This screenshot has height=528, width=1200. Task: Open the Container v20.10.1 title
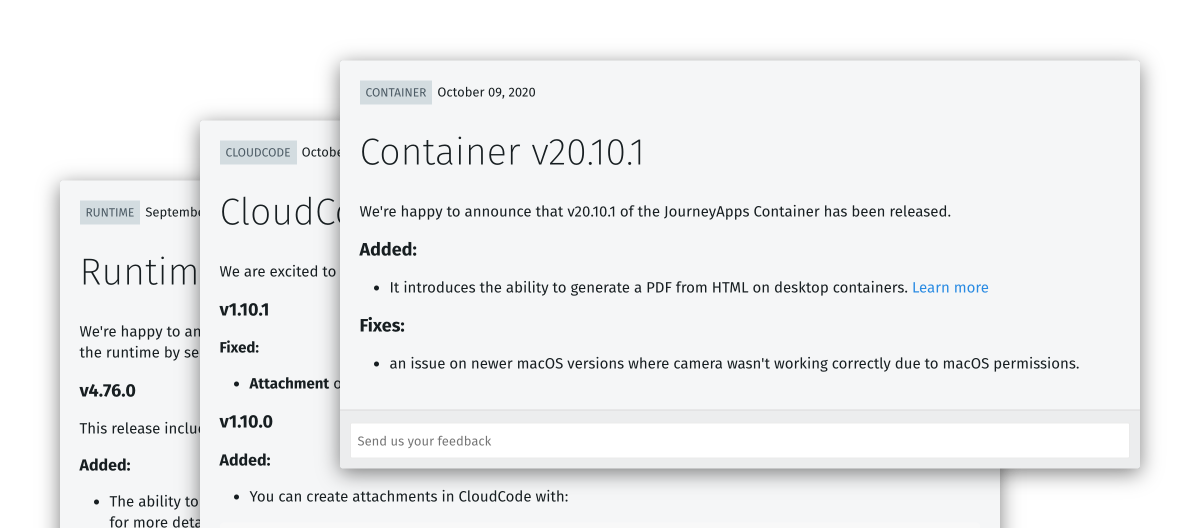coord(501,152)
